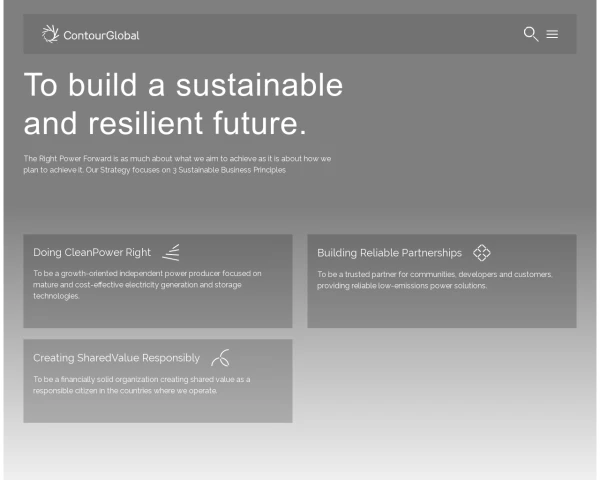Click the financially solid organization description
The height and width of the screenshot is (480, 600).
pyautogui.click(x=141, y=379)
